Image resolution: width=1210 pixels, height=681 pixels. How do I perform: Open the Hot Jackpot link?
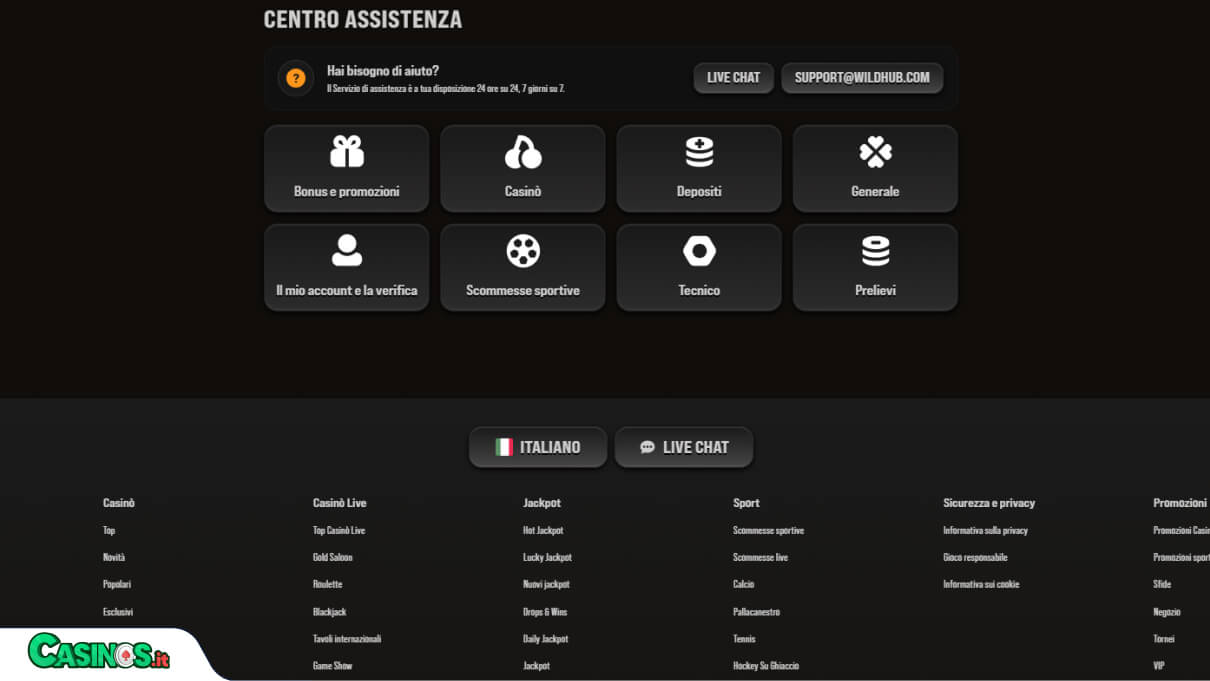(543, 530)
